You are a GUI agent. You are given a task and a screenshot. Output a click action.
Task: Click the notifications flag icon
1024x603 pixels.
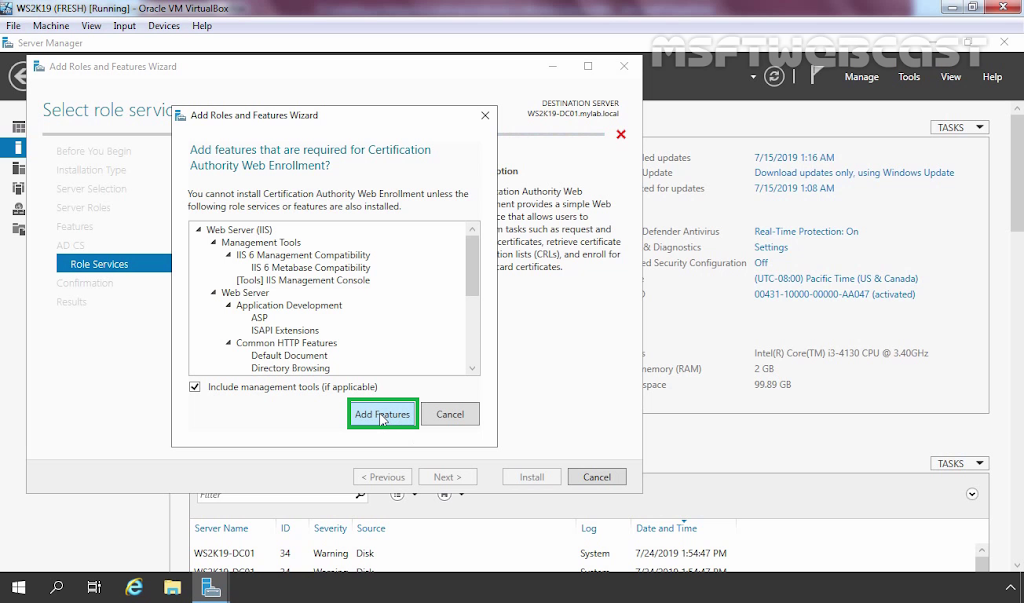point(816,76)
